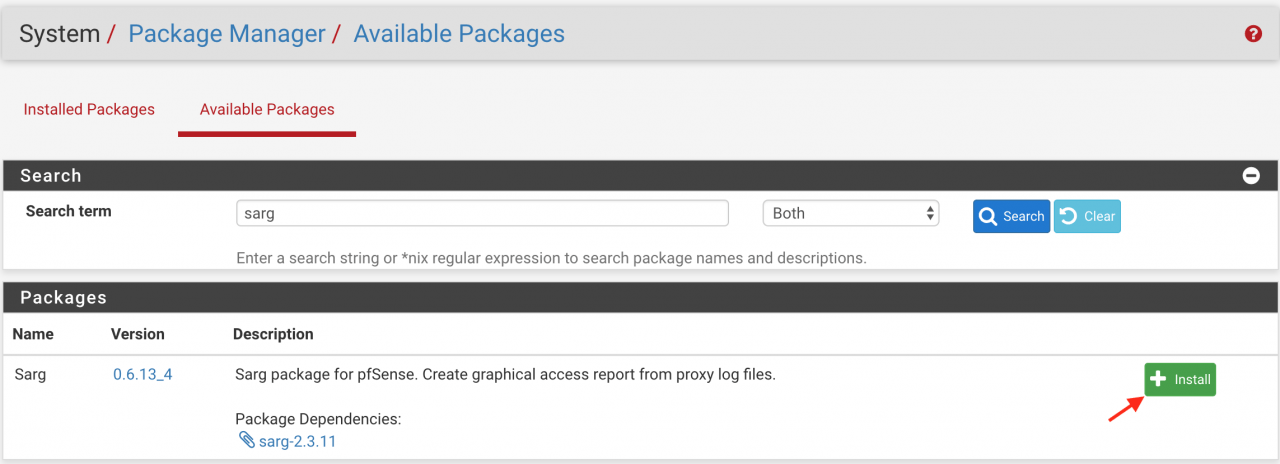Focus the Search term input field
The image size is (1280, 464).
[x=482, y=213]
